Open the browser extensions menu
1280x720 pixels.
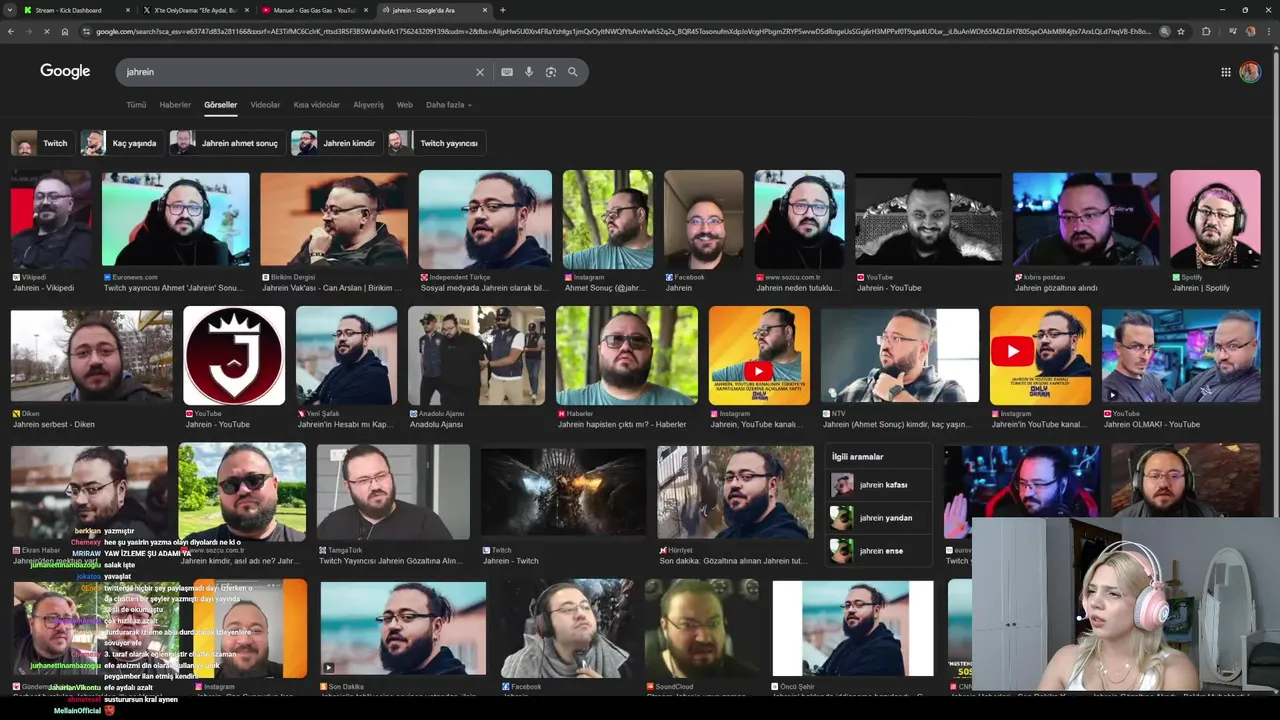pos(1206,31)
